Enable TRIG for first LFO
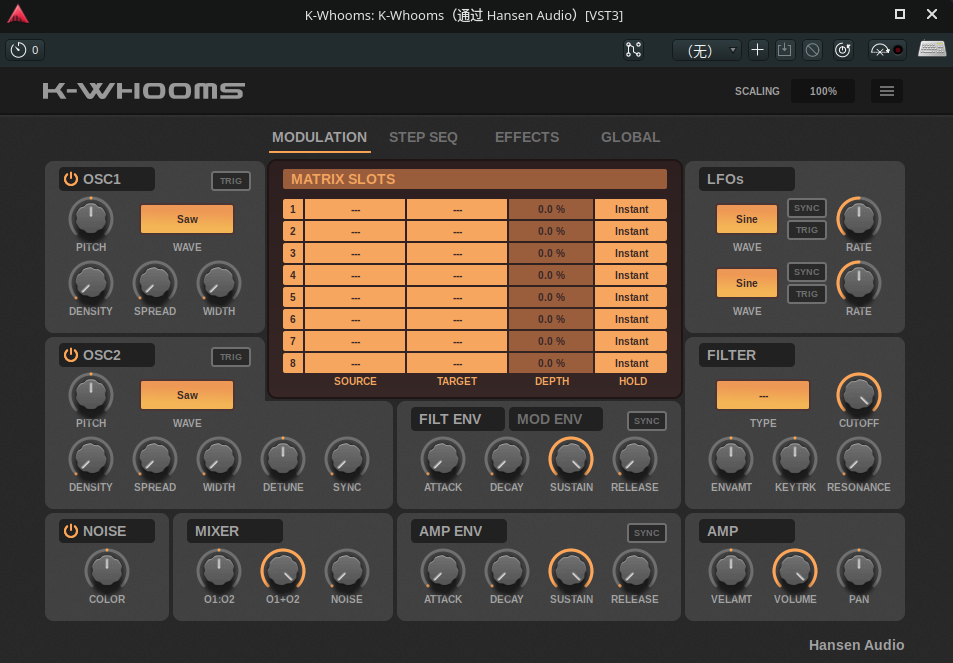 click(807, 230)
